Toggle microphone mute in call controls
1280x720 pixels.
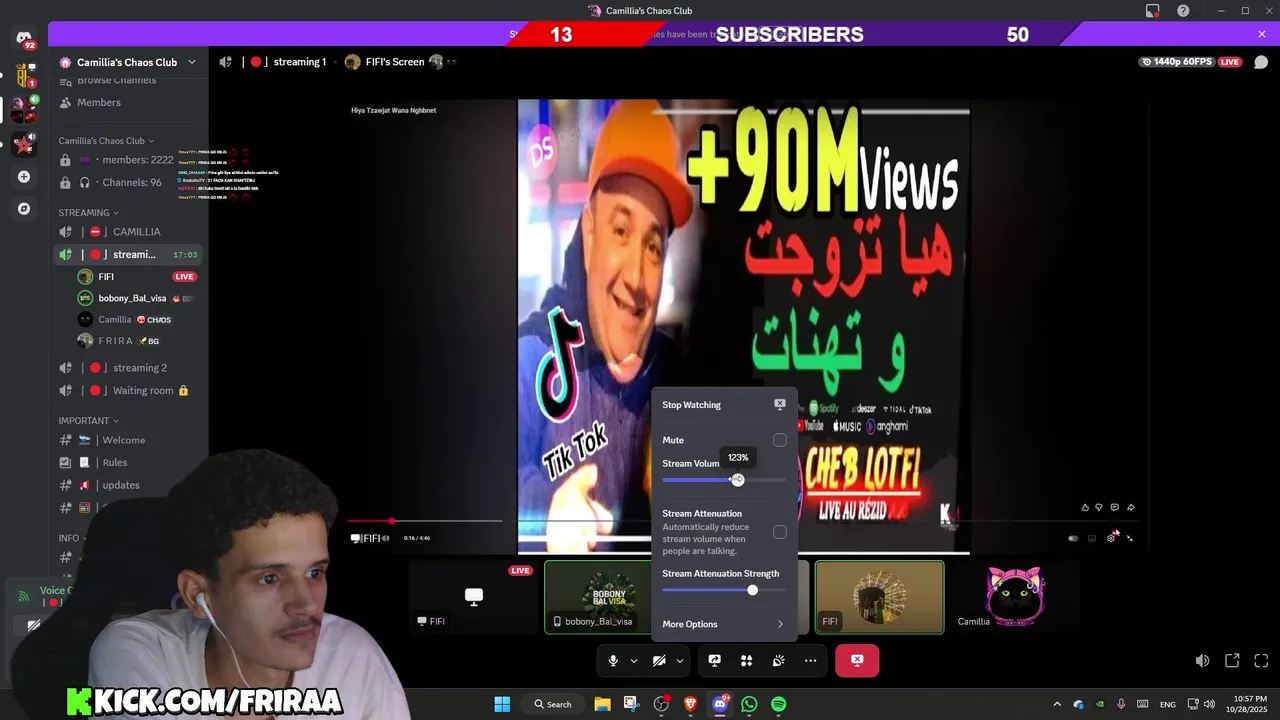[613, 661]
